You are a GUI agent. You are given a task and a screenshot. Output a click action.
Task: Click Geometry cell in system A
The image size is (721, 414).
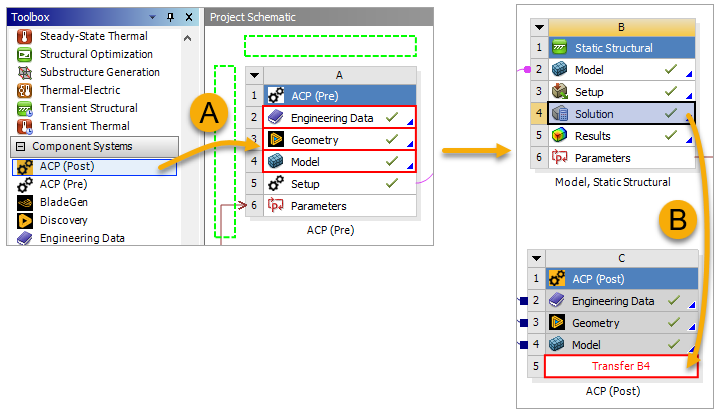coord(339,139)
